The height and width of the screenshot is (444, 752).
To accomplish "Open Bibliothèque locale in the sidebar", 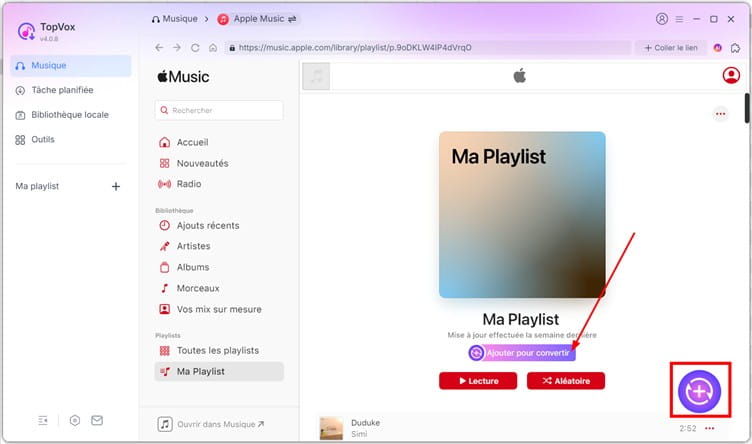I will click(x=70, y=115).
